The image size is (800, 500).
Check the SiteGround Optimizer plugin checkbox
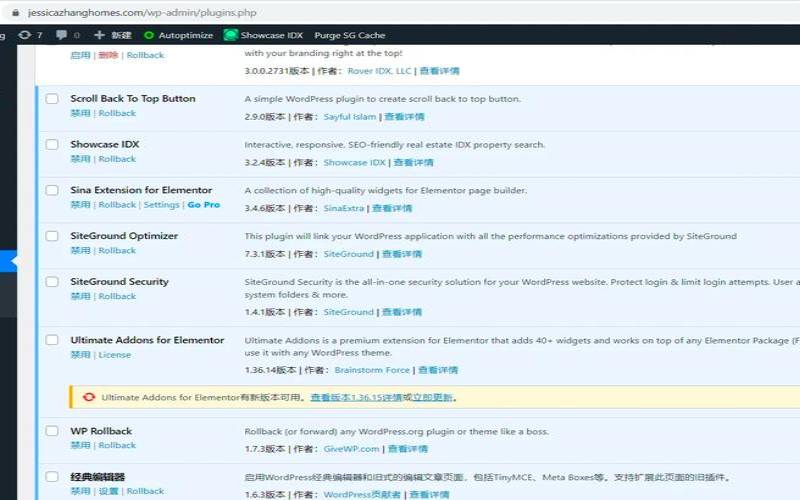click(52, 236)
